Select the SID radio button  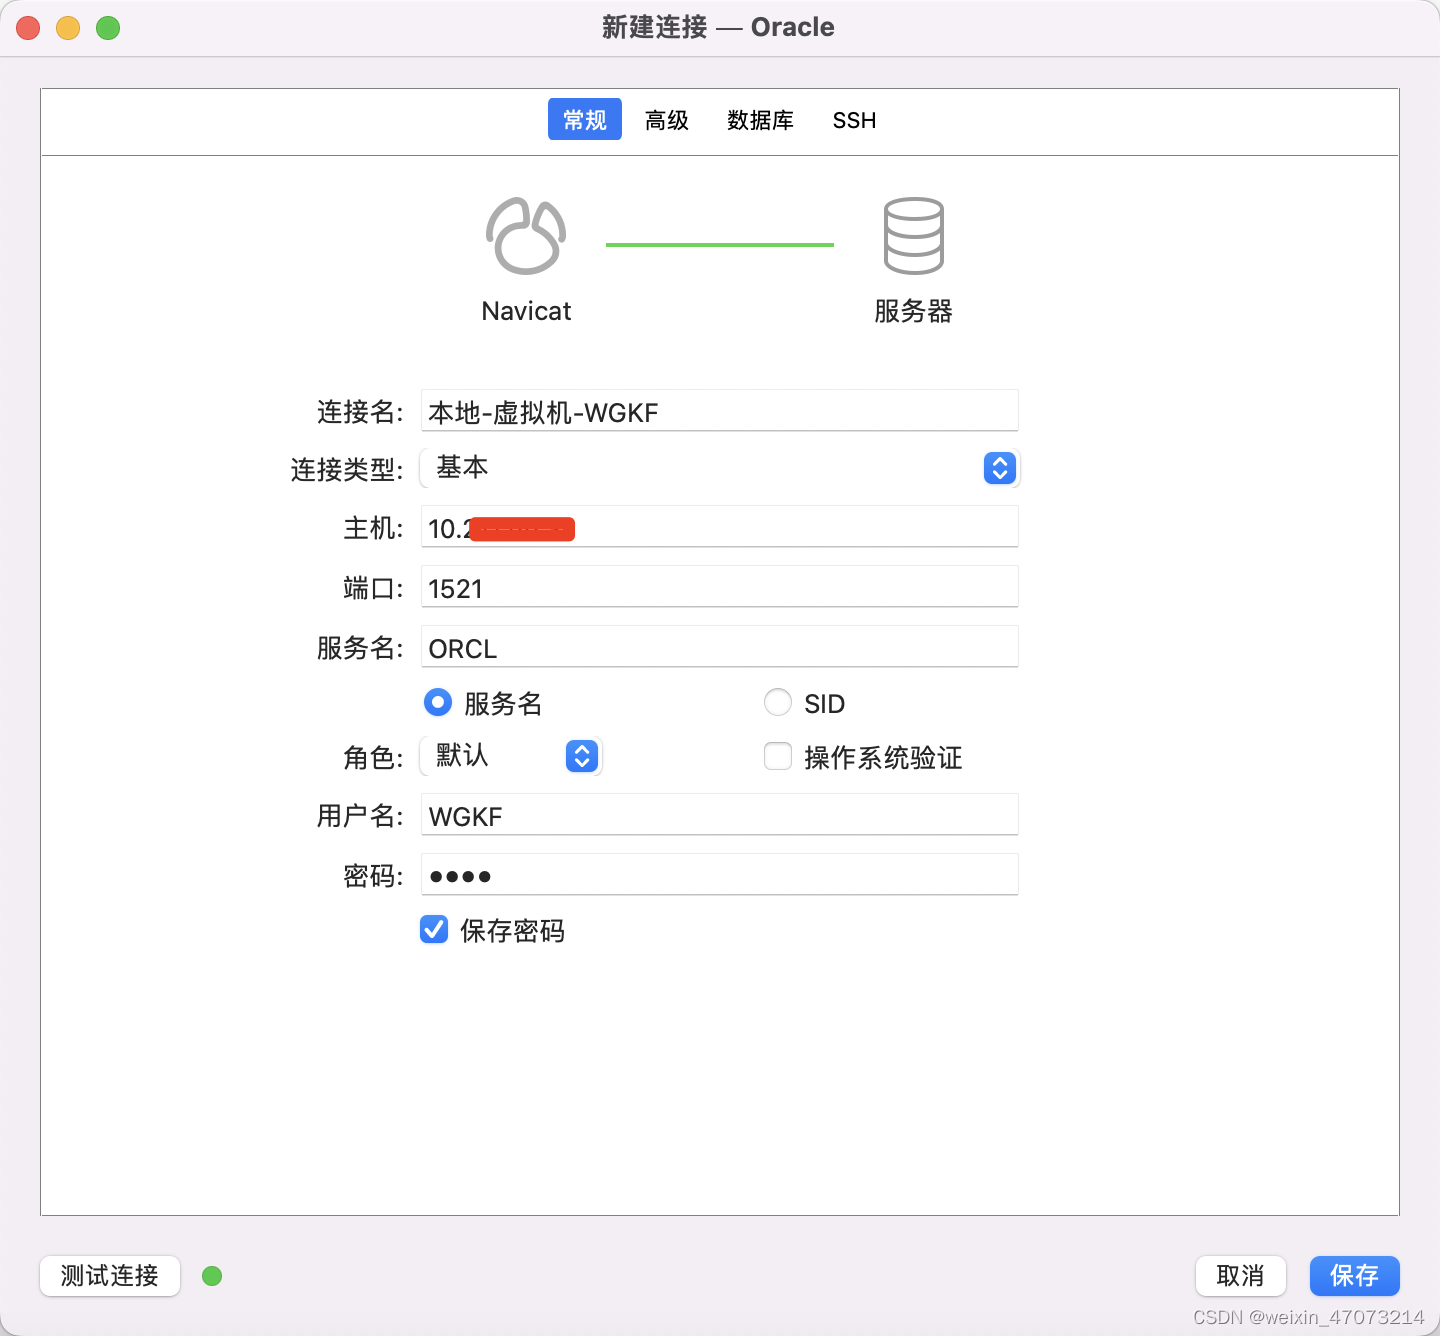click(x=778, y=702)
